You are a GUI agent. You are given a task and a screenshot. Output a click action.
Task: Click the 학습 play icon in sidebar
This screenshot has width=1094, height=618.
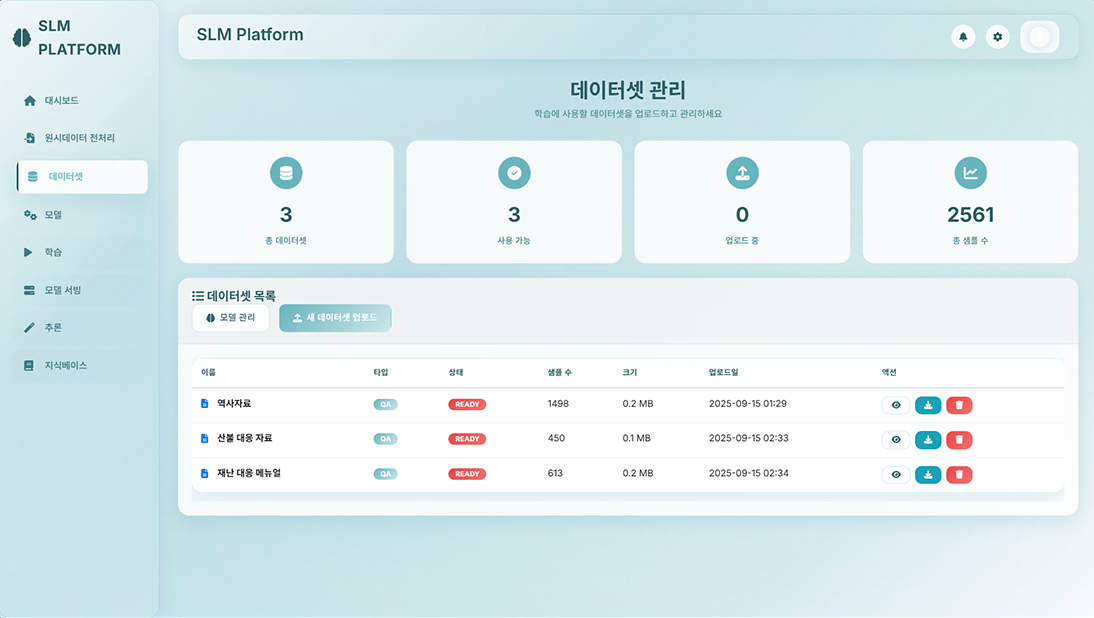tap(30, 252)
